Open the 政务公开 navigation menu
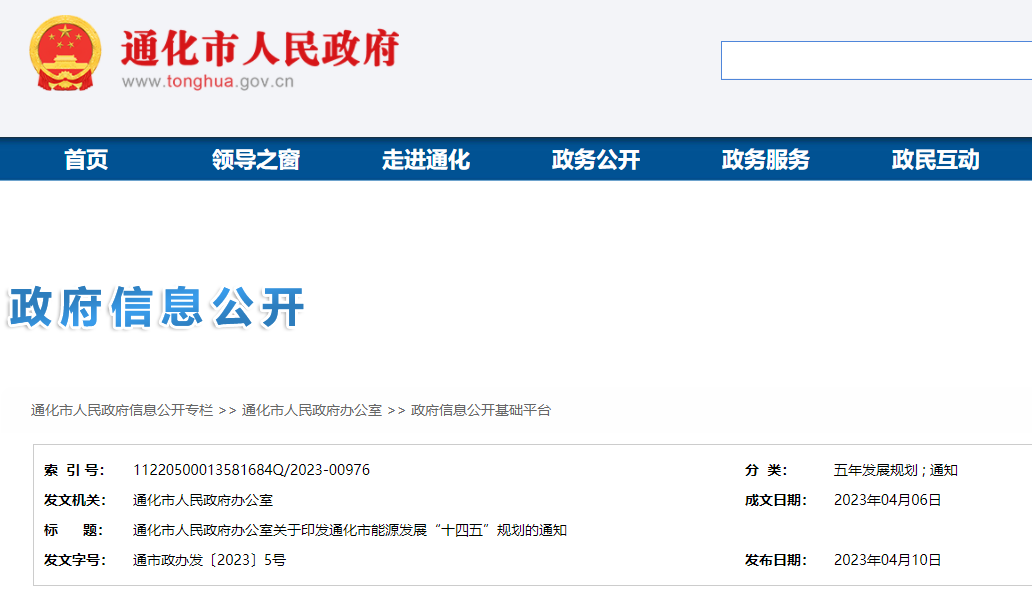Image resolution: width=1032 pixels, height=591 pixels. pyautogui.click(x=596, y=159)
